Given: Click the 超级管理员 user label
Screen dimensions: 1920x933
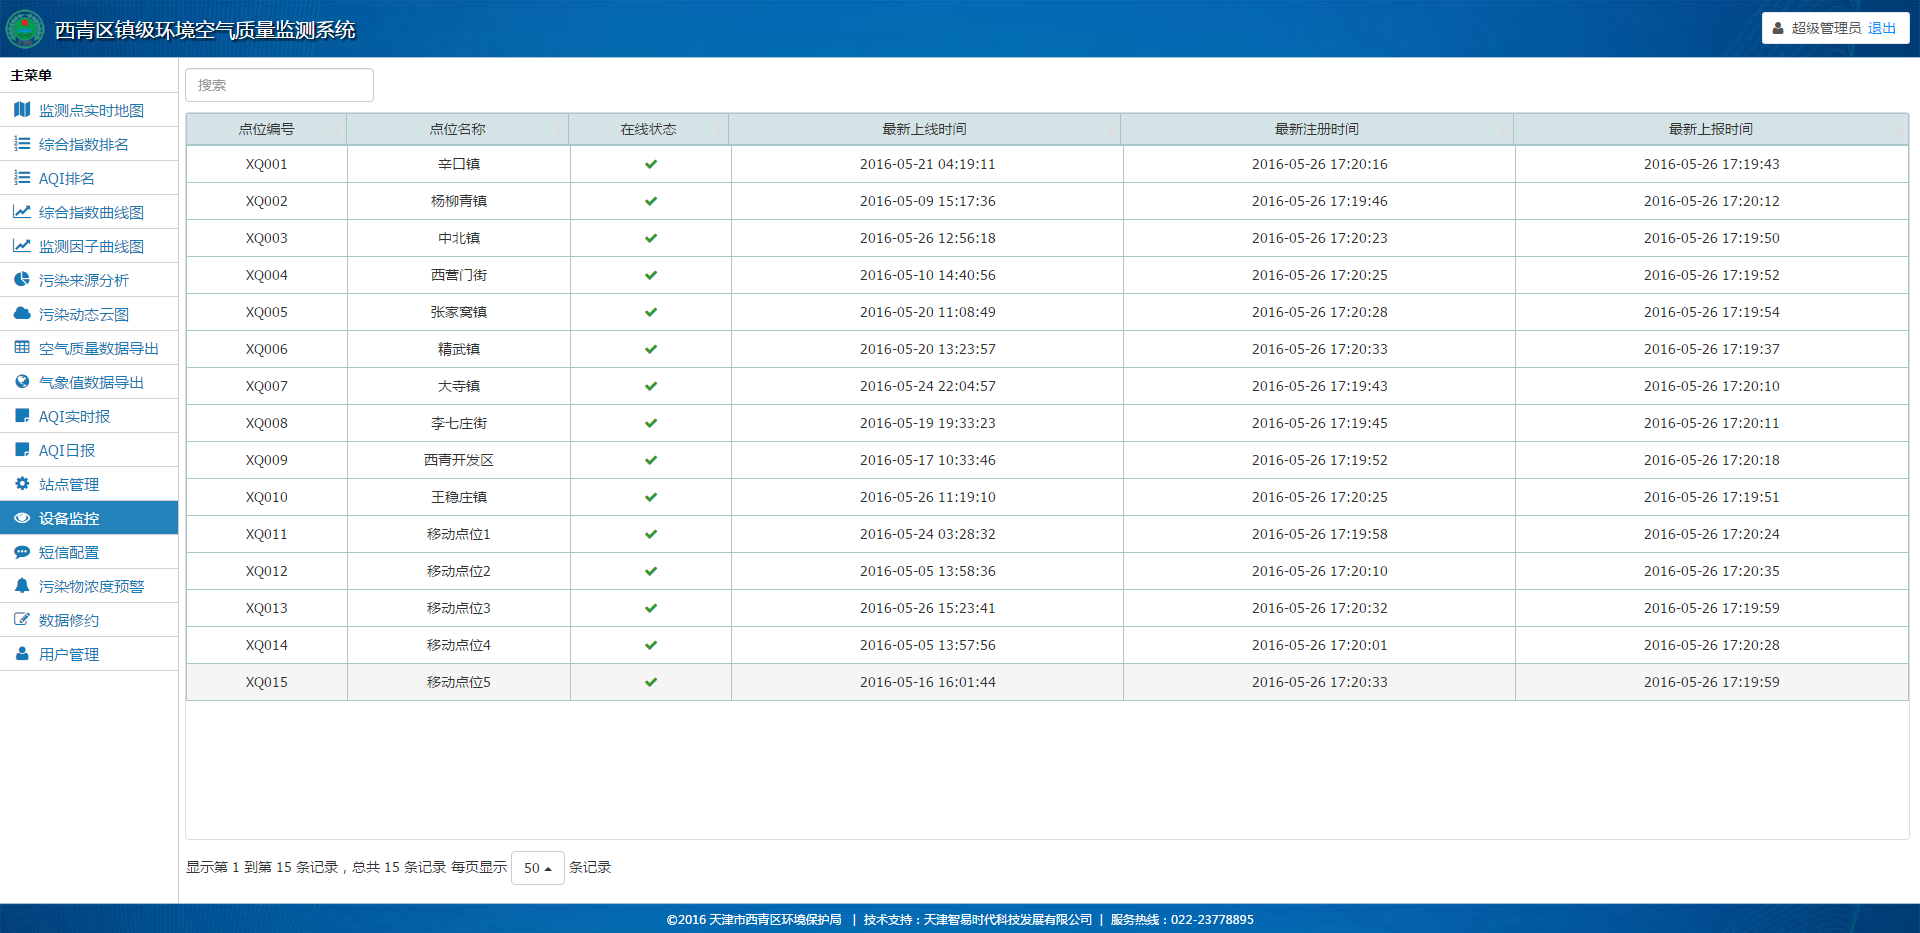Looking at the screenshot, I should (1825, 28).
